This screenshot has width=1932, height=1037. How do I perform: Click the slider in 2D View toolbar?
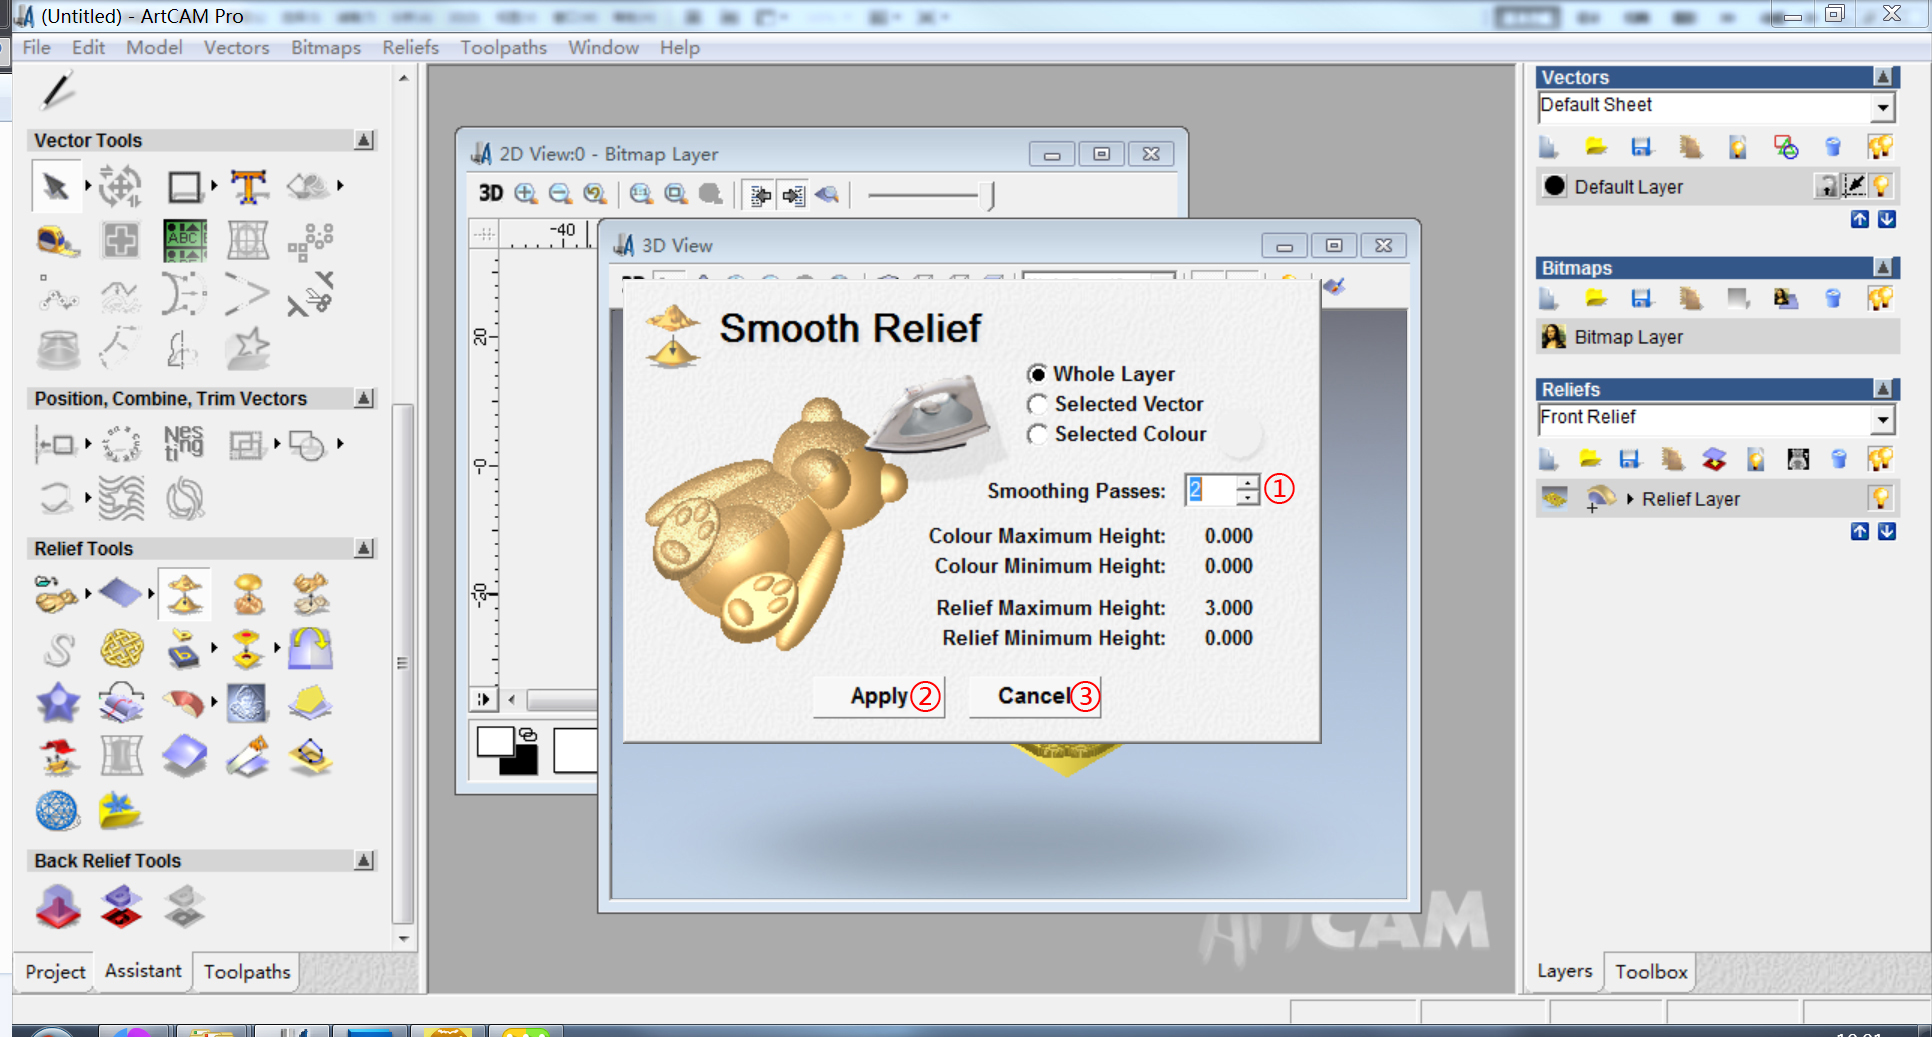click(x=930, y=195)
